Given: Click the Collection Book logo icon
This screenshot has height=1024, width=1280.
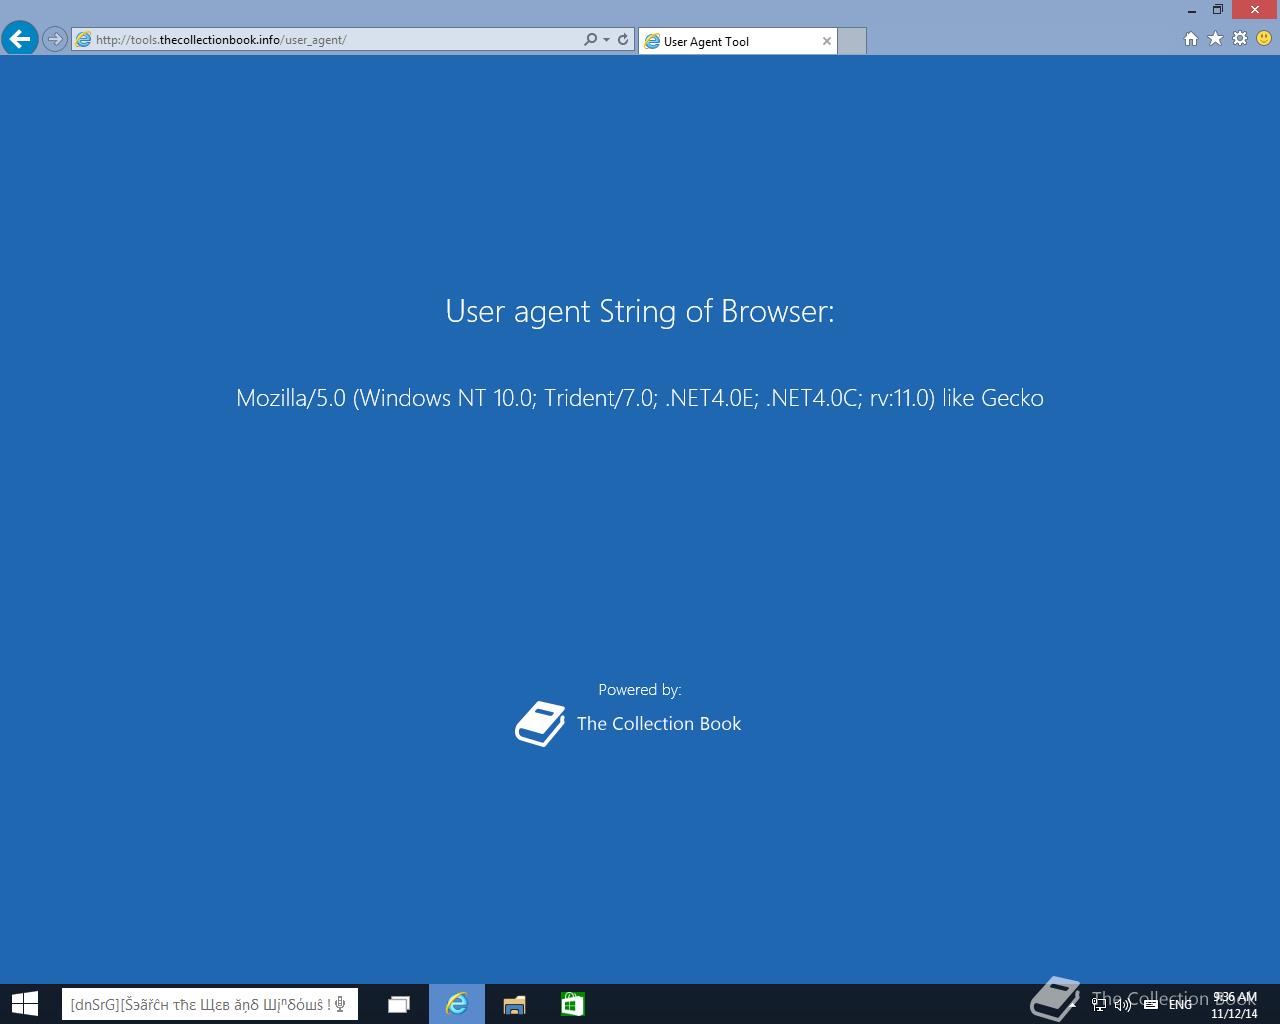Looking at the screenshot, I should [x=540, y=723].
